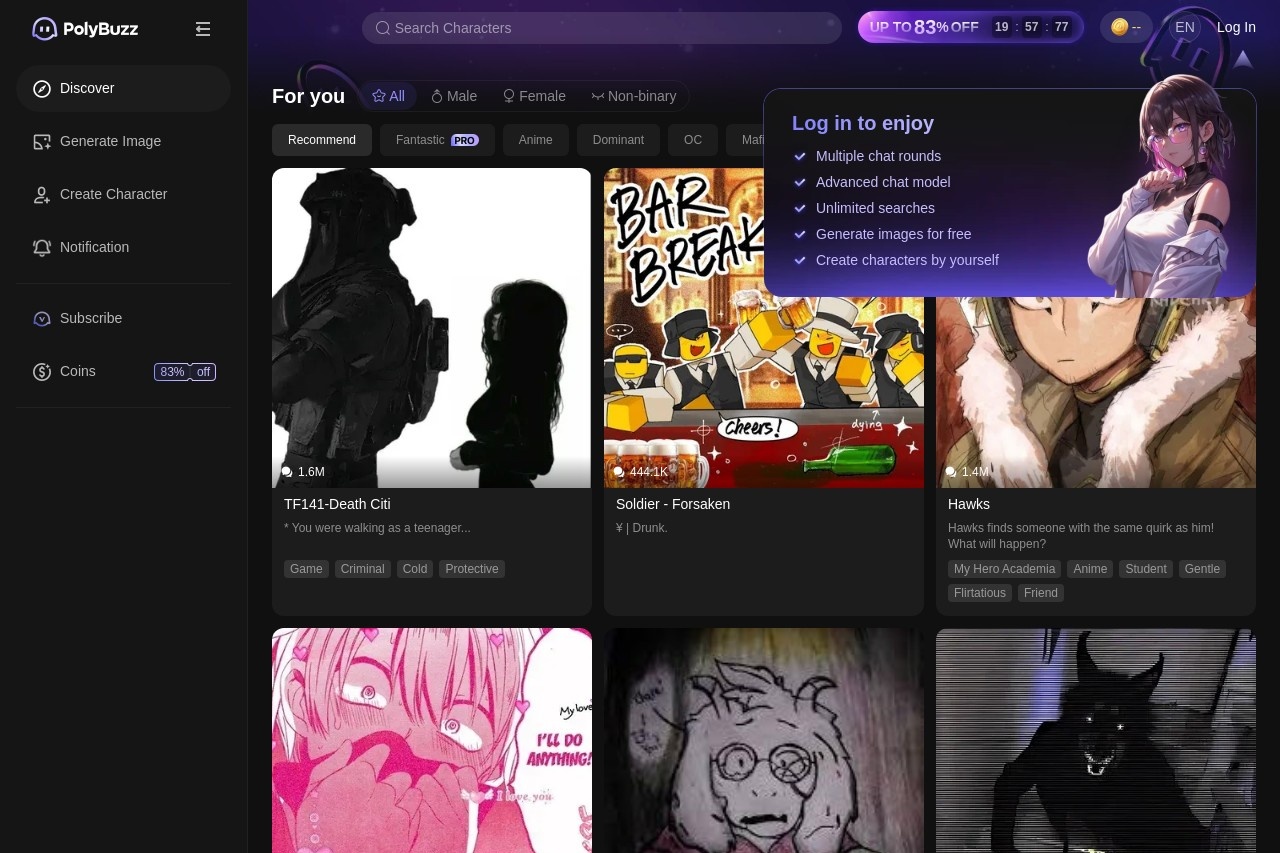This screenshot has height=853, width=1280.
Task: Open Create Character in the sidebar
Action: [124, 194]
